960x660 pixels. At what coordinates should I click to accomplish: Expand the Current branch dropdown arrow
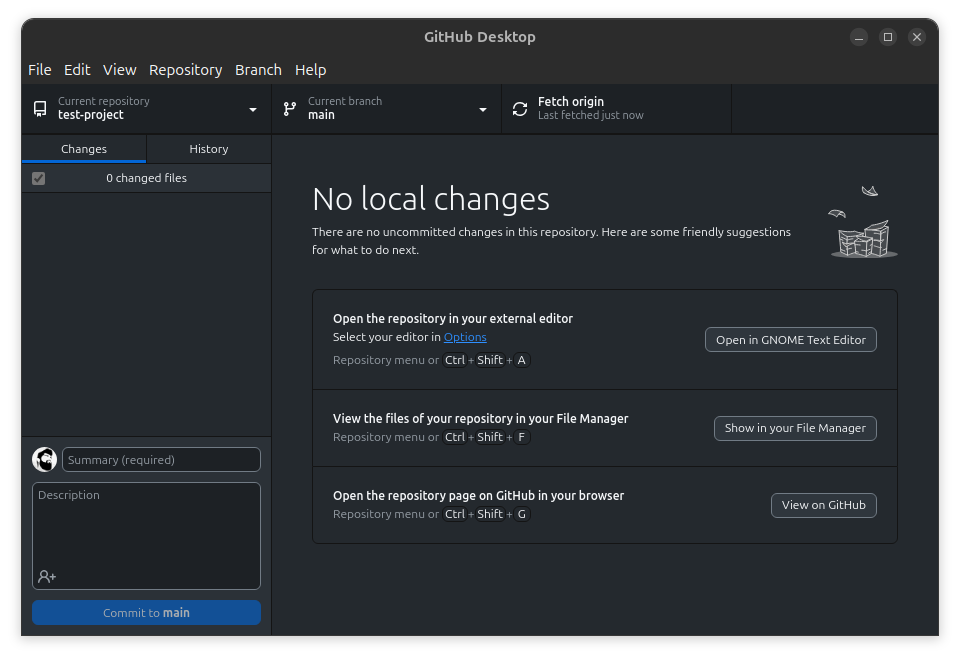(483, 110)
